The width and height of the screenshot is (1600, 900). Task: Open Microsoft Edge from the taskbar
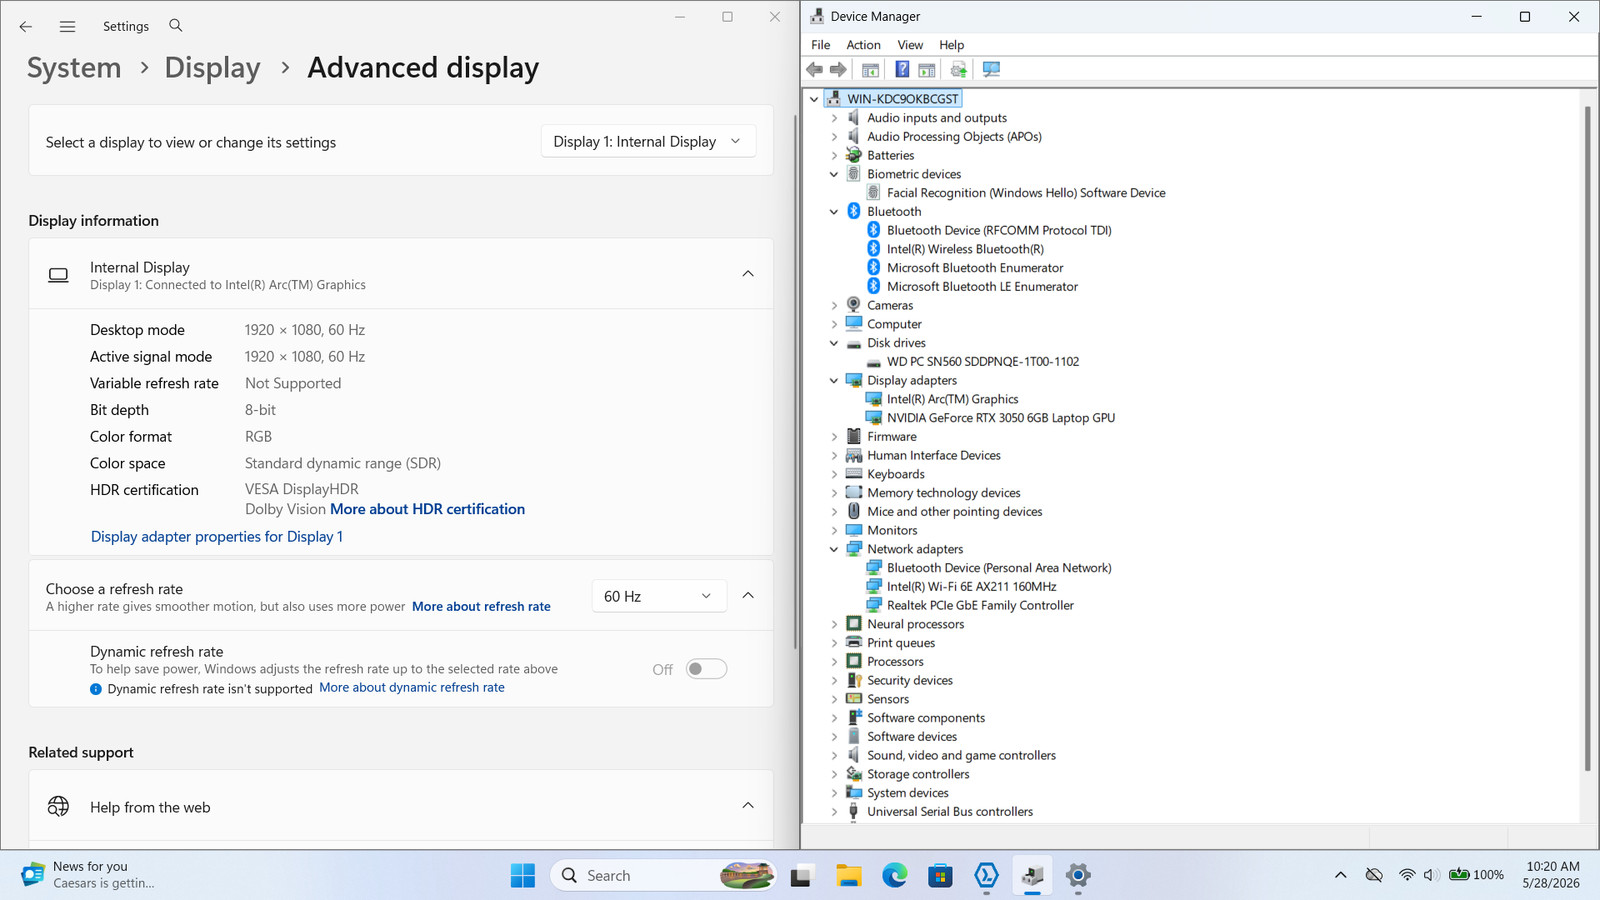(x=894, y=876)
